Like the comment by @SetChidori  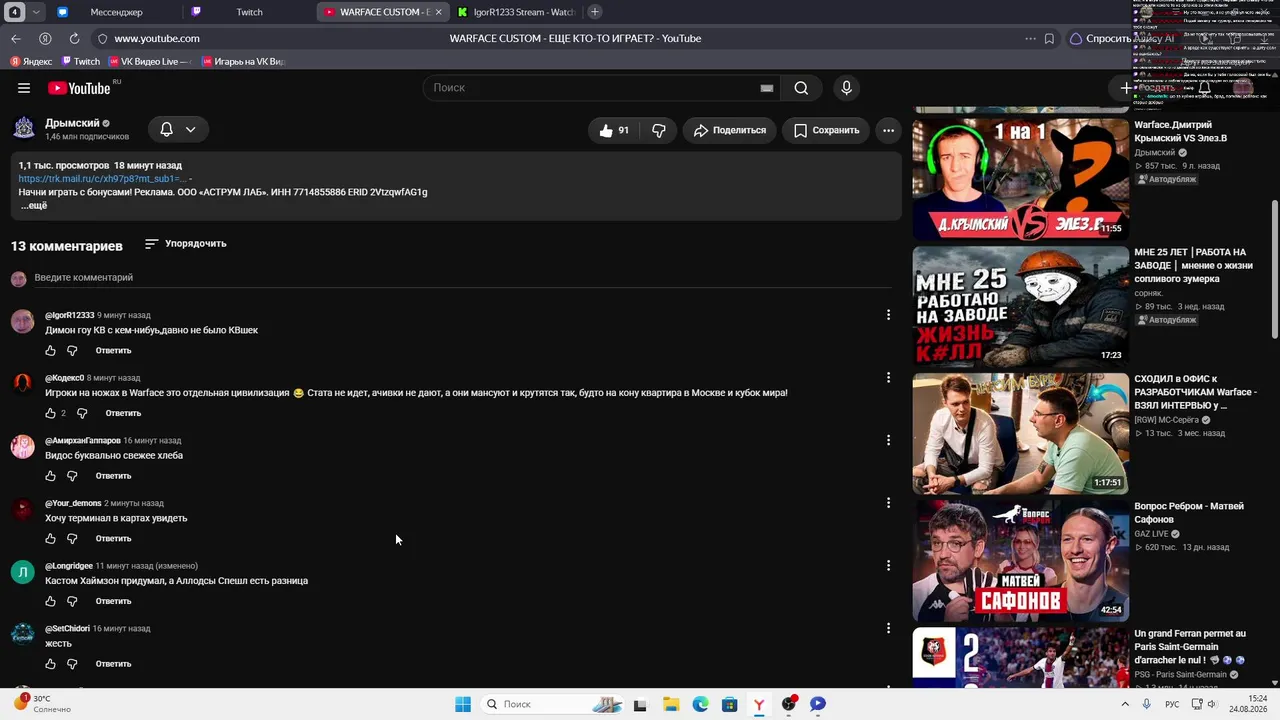(x=50, y=664)
